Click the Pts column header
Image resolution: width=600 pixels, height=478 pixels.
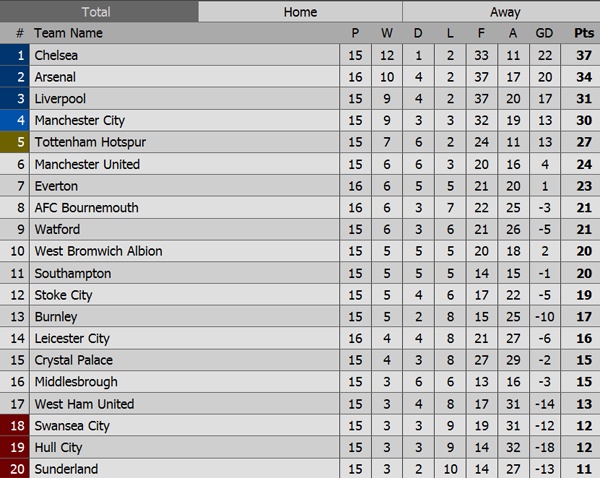(x=584, y=33)
